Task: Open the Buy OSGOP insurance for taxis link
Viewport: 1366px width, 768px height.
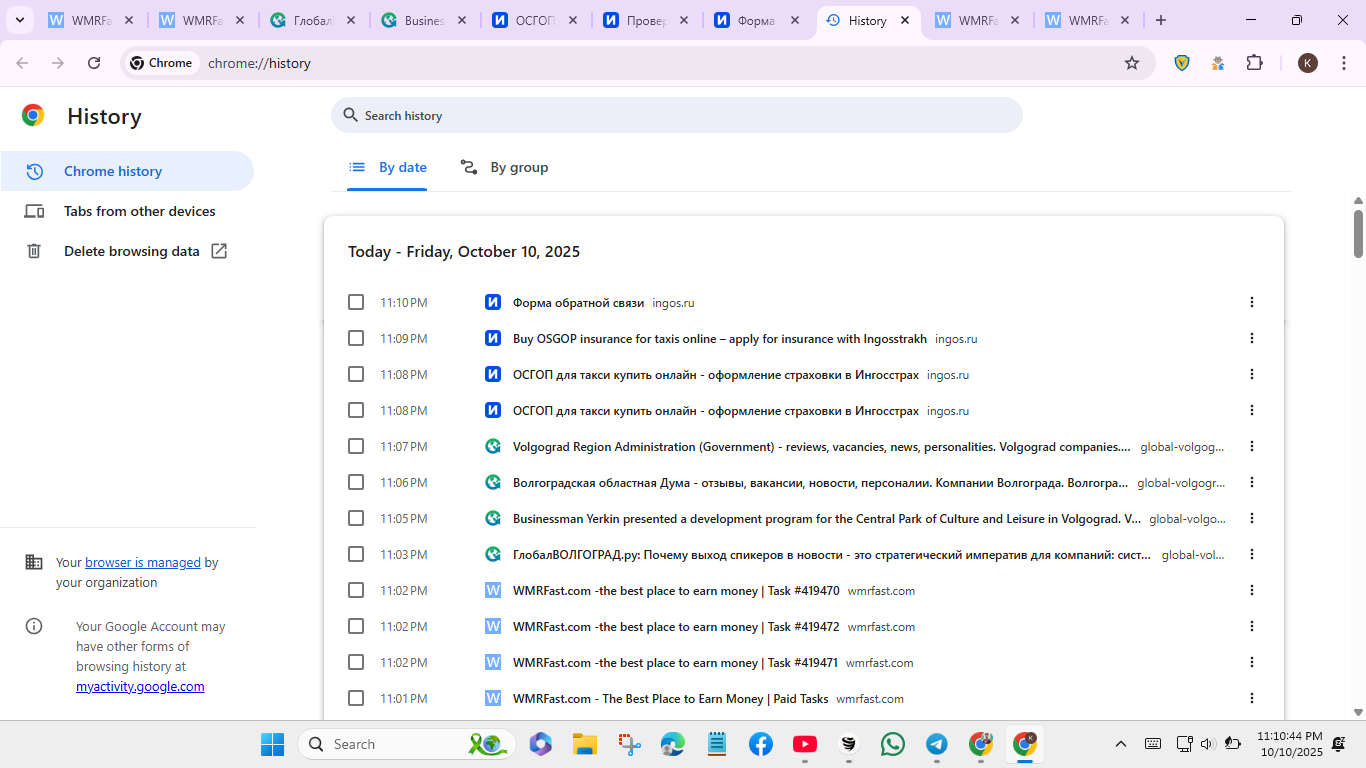Action: point(720,339)
